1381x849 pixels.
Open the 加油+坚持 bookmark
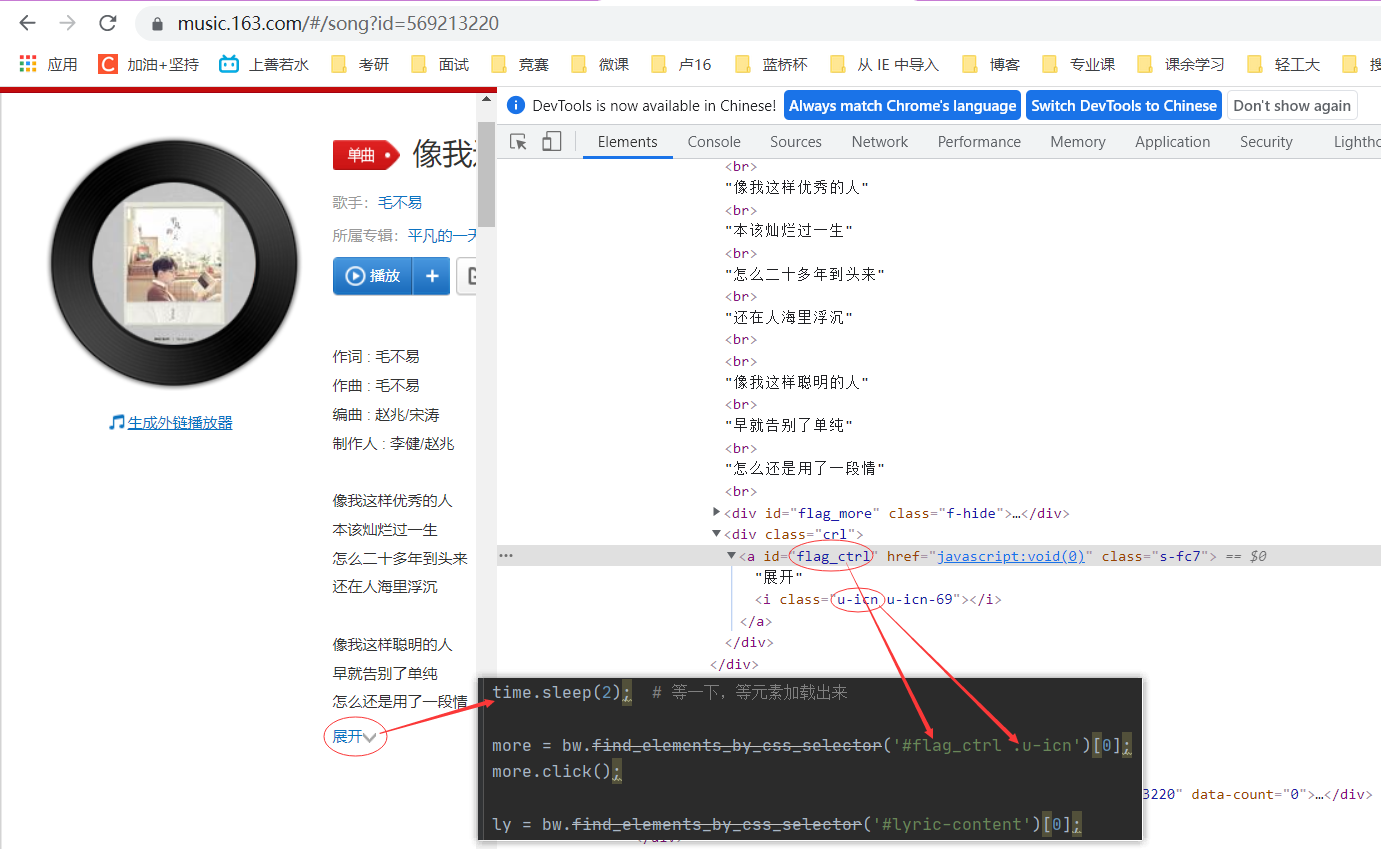(148, 64)
